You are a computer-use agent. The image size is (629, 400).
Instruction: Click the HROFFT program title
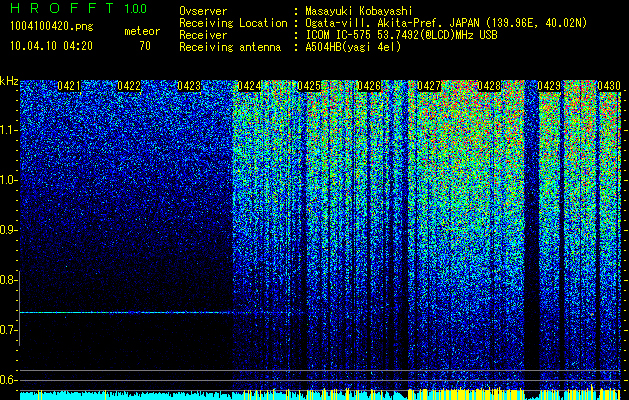(x=62, y=8)
